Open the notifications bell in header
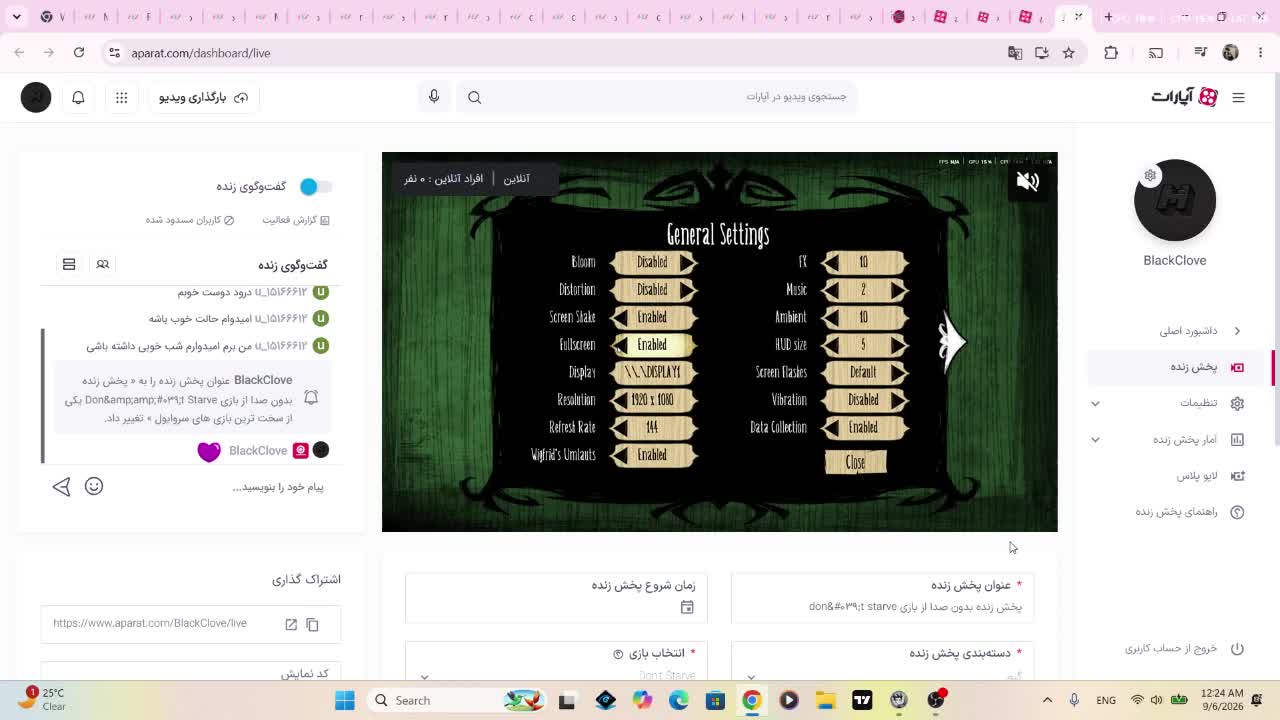The width and height of the screenshot is (1280, 720). click(78, 97)
